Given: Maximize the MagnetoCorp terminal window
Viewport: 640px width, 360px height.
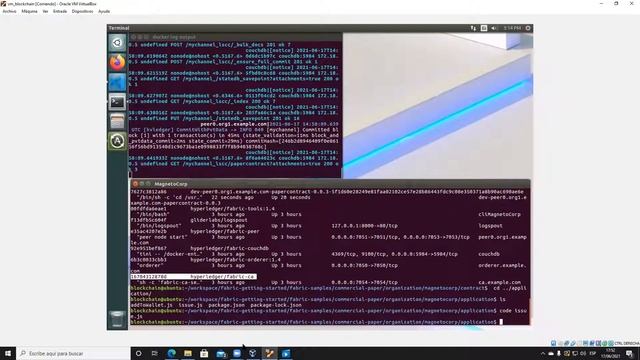Looking at the screenshot, I should (148, 184).
